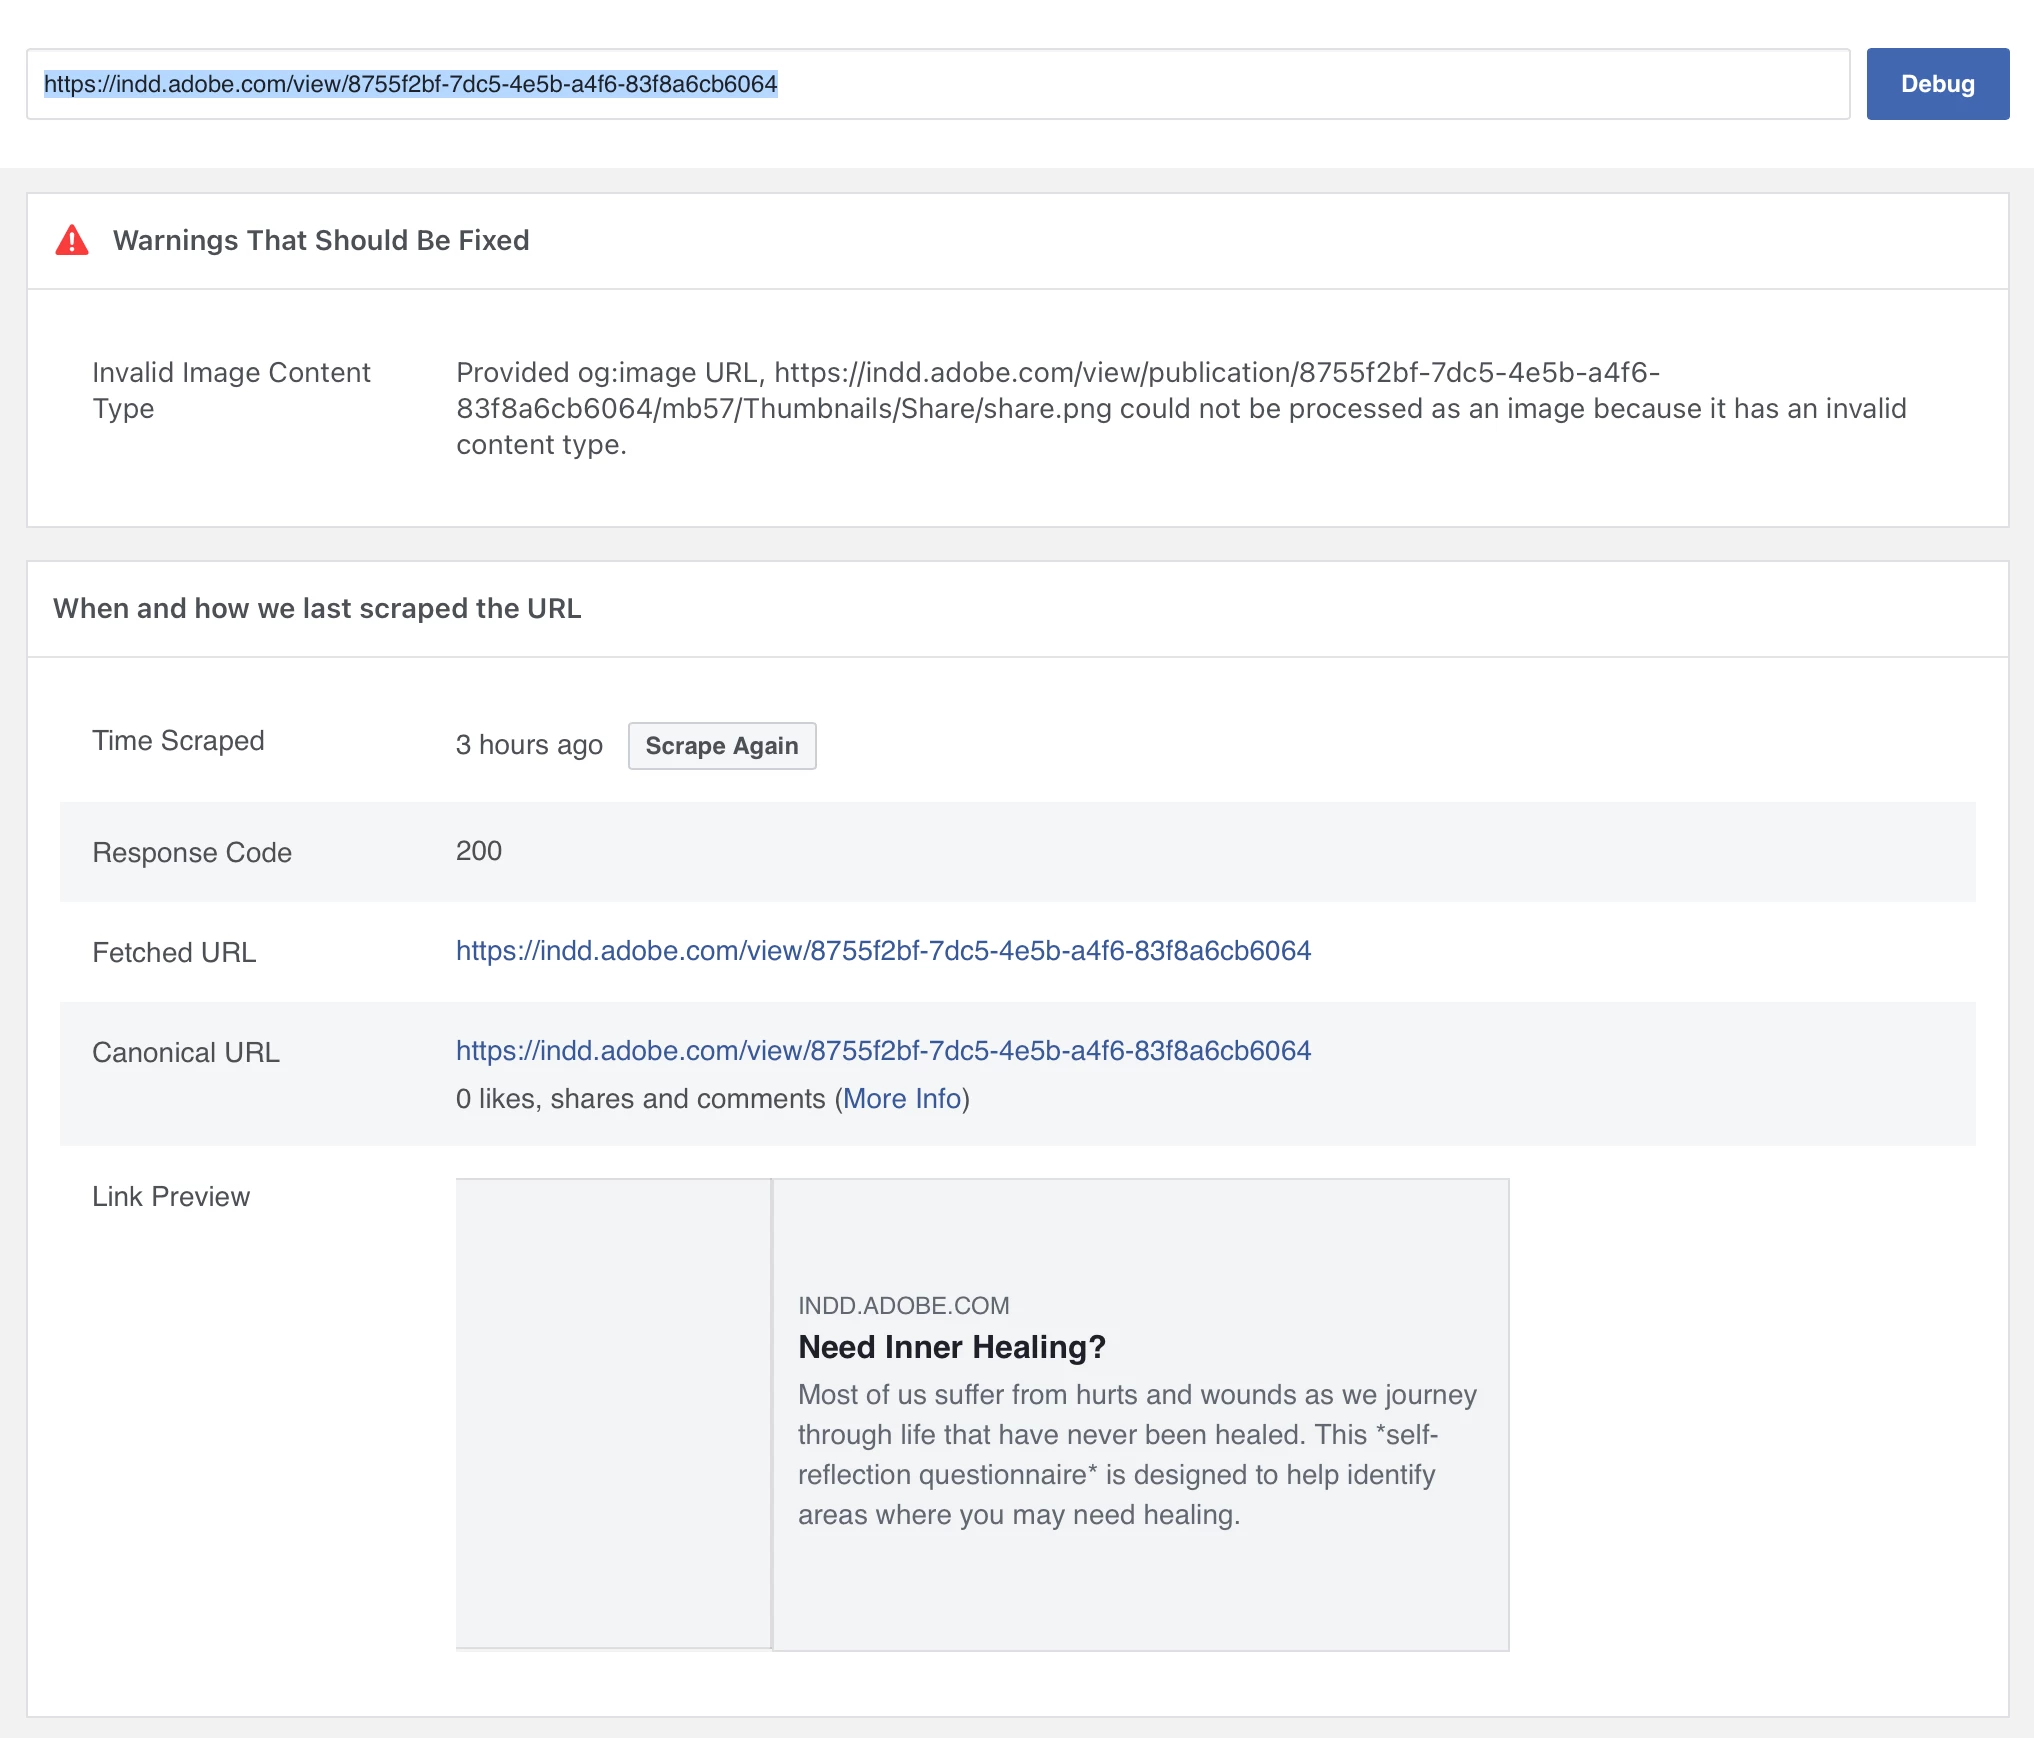Click the Warnings That Should Be Fixed header
The height and width of the screenshot is (1738, 2034).
click(321, 241)
